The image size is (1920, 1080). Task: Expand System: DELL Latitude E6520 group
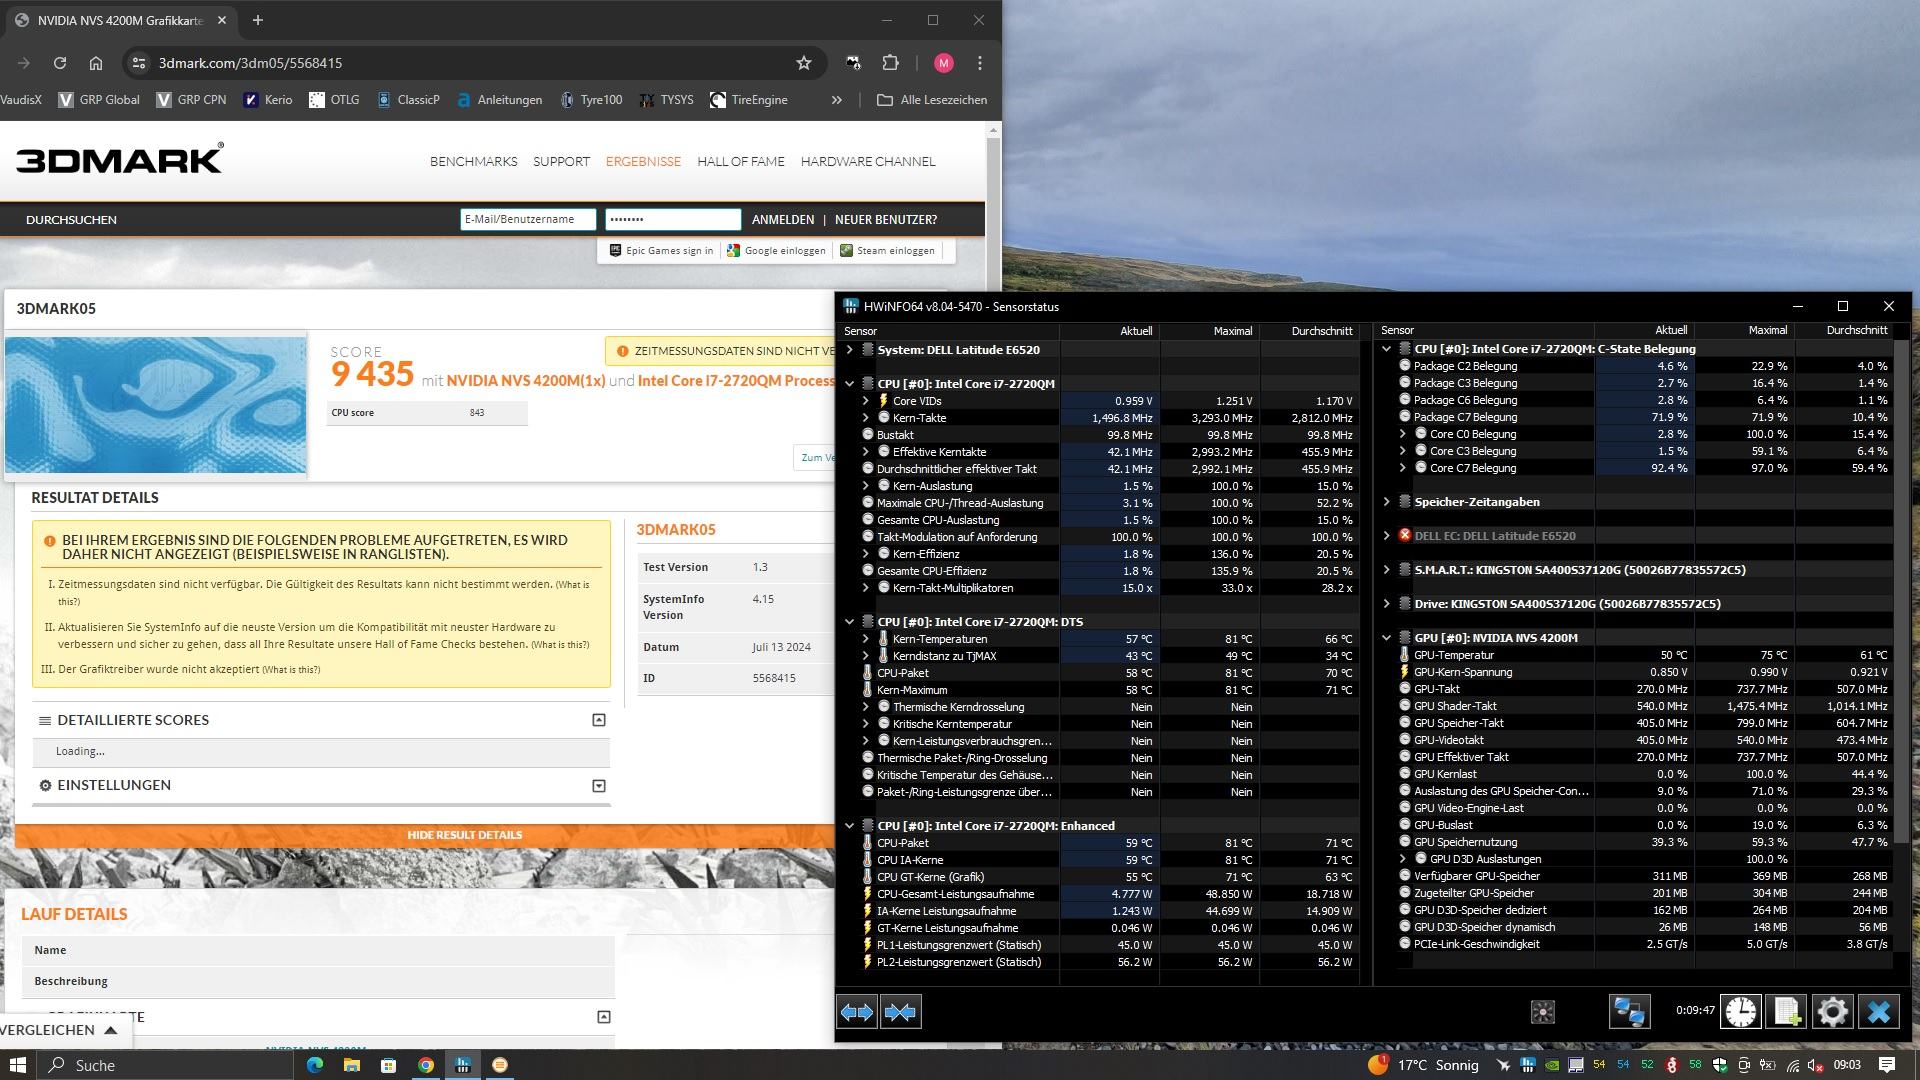tap(850, 350)
